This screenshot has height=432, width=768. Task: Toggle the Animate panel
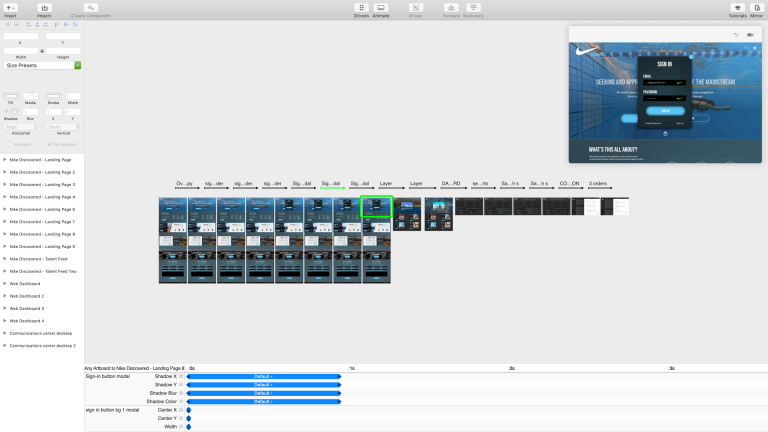click(x=381, y=8)
